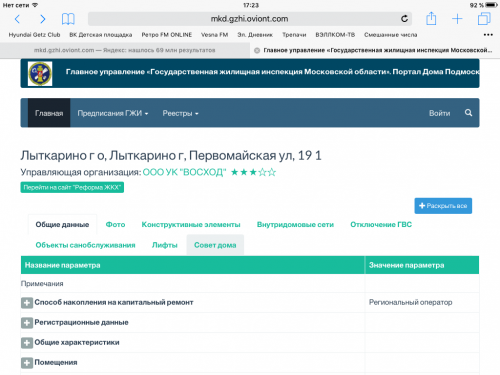Screen dimensions: 500x375
Task: Open ВЭЛЛКОМ-ТВ bookmark
Action: click(335, 35)
